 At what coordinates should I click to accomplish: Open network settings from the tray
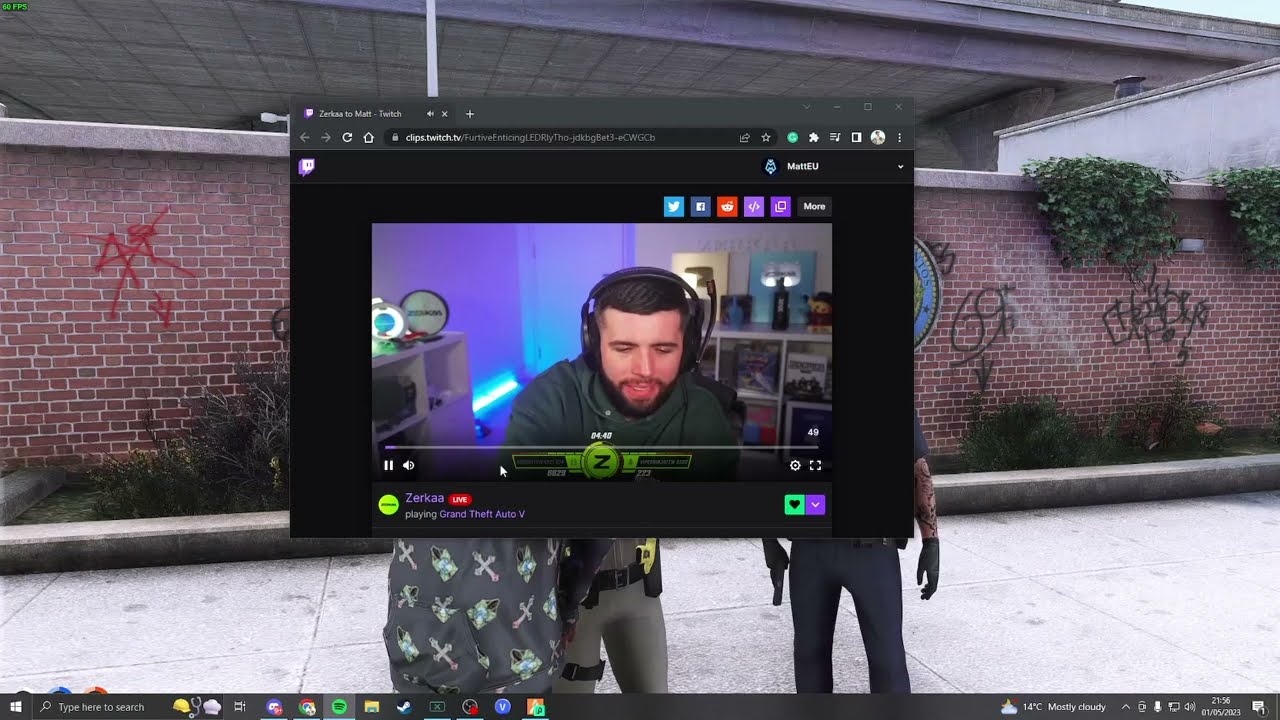click(1174, 707)
